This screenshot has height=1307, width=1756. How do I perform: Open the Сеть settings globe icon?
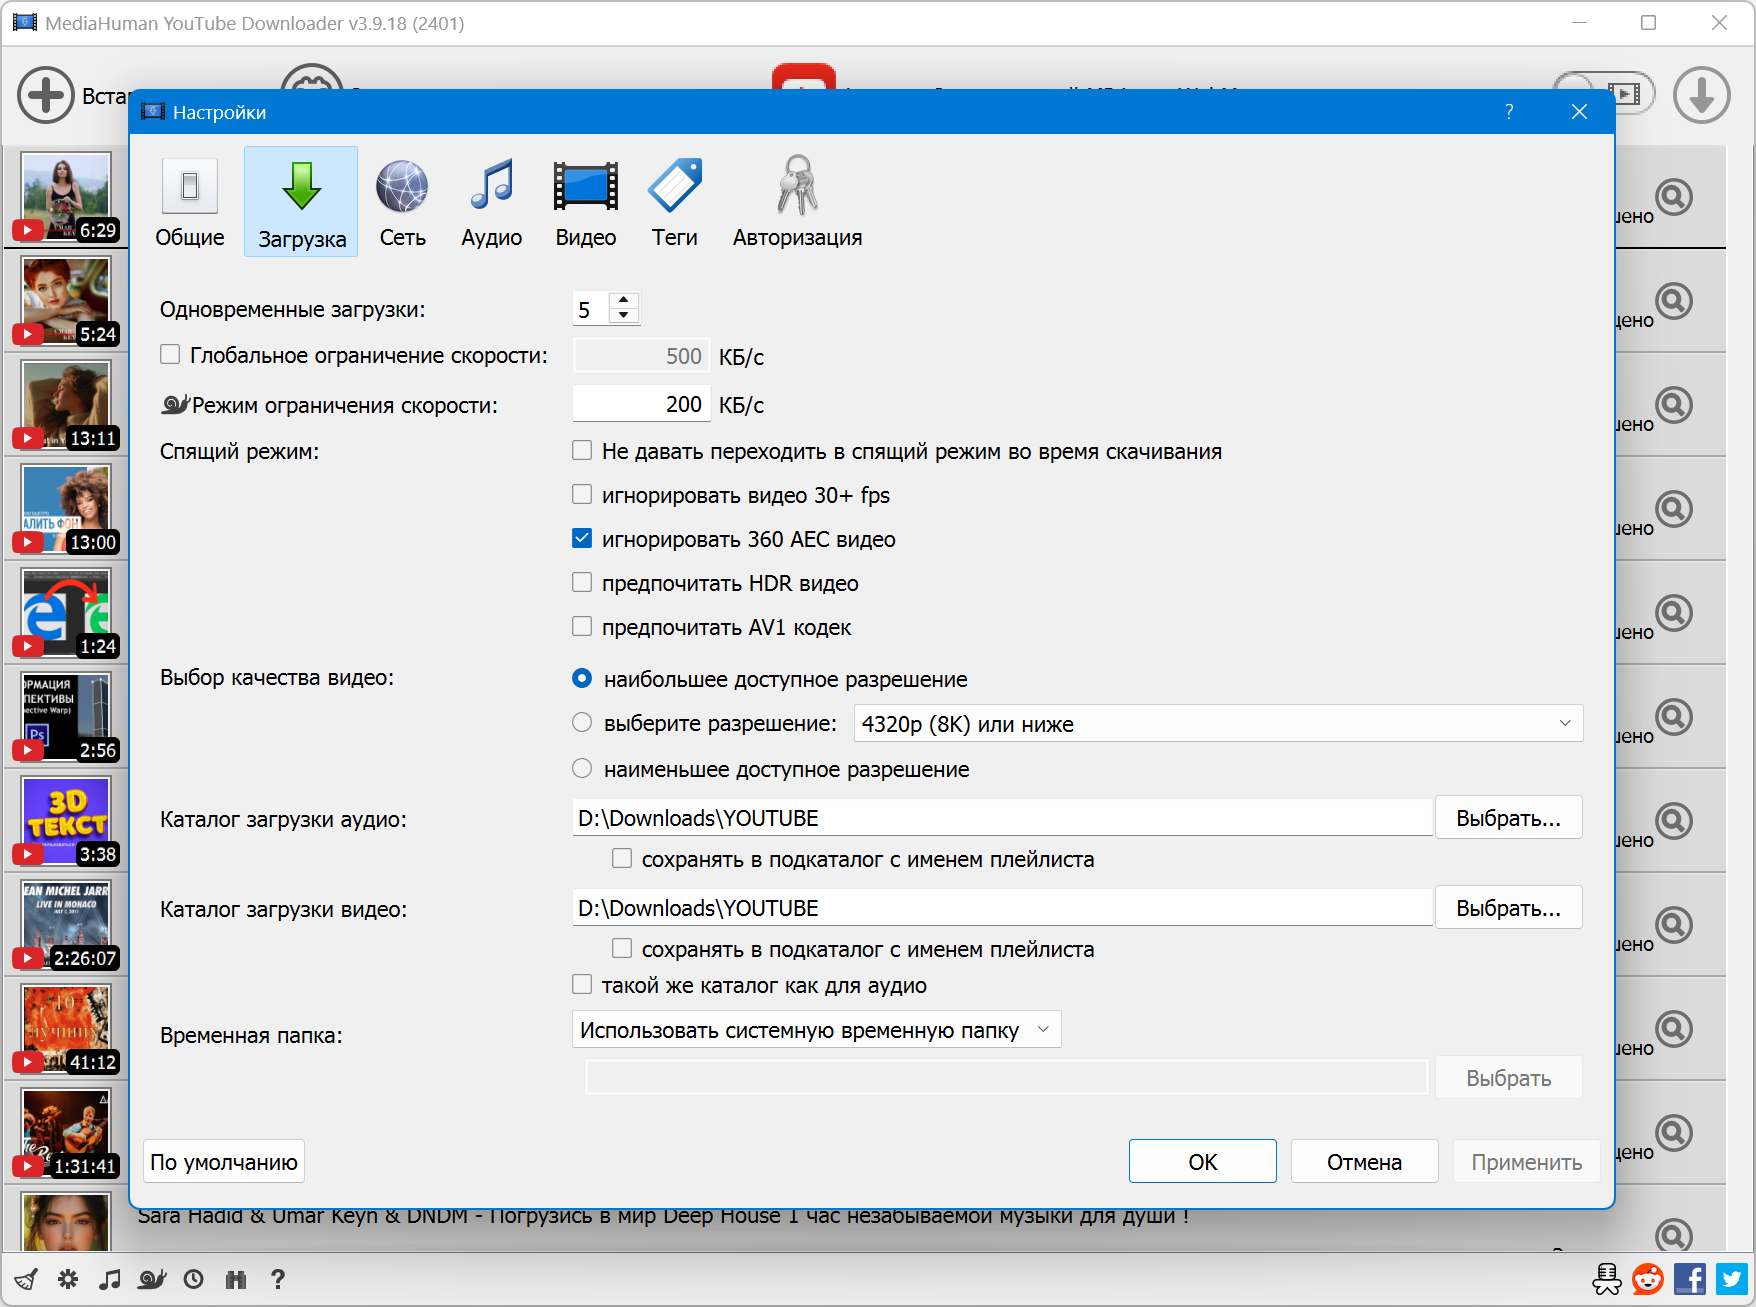pos(402,202)
